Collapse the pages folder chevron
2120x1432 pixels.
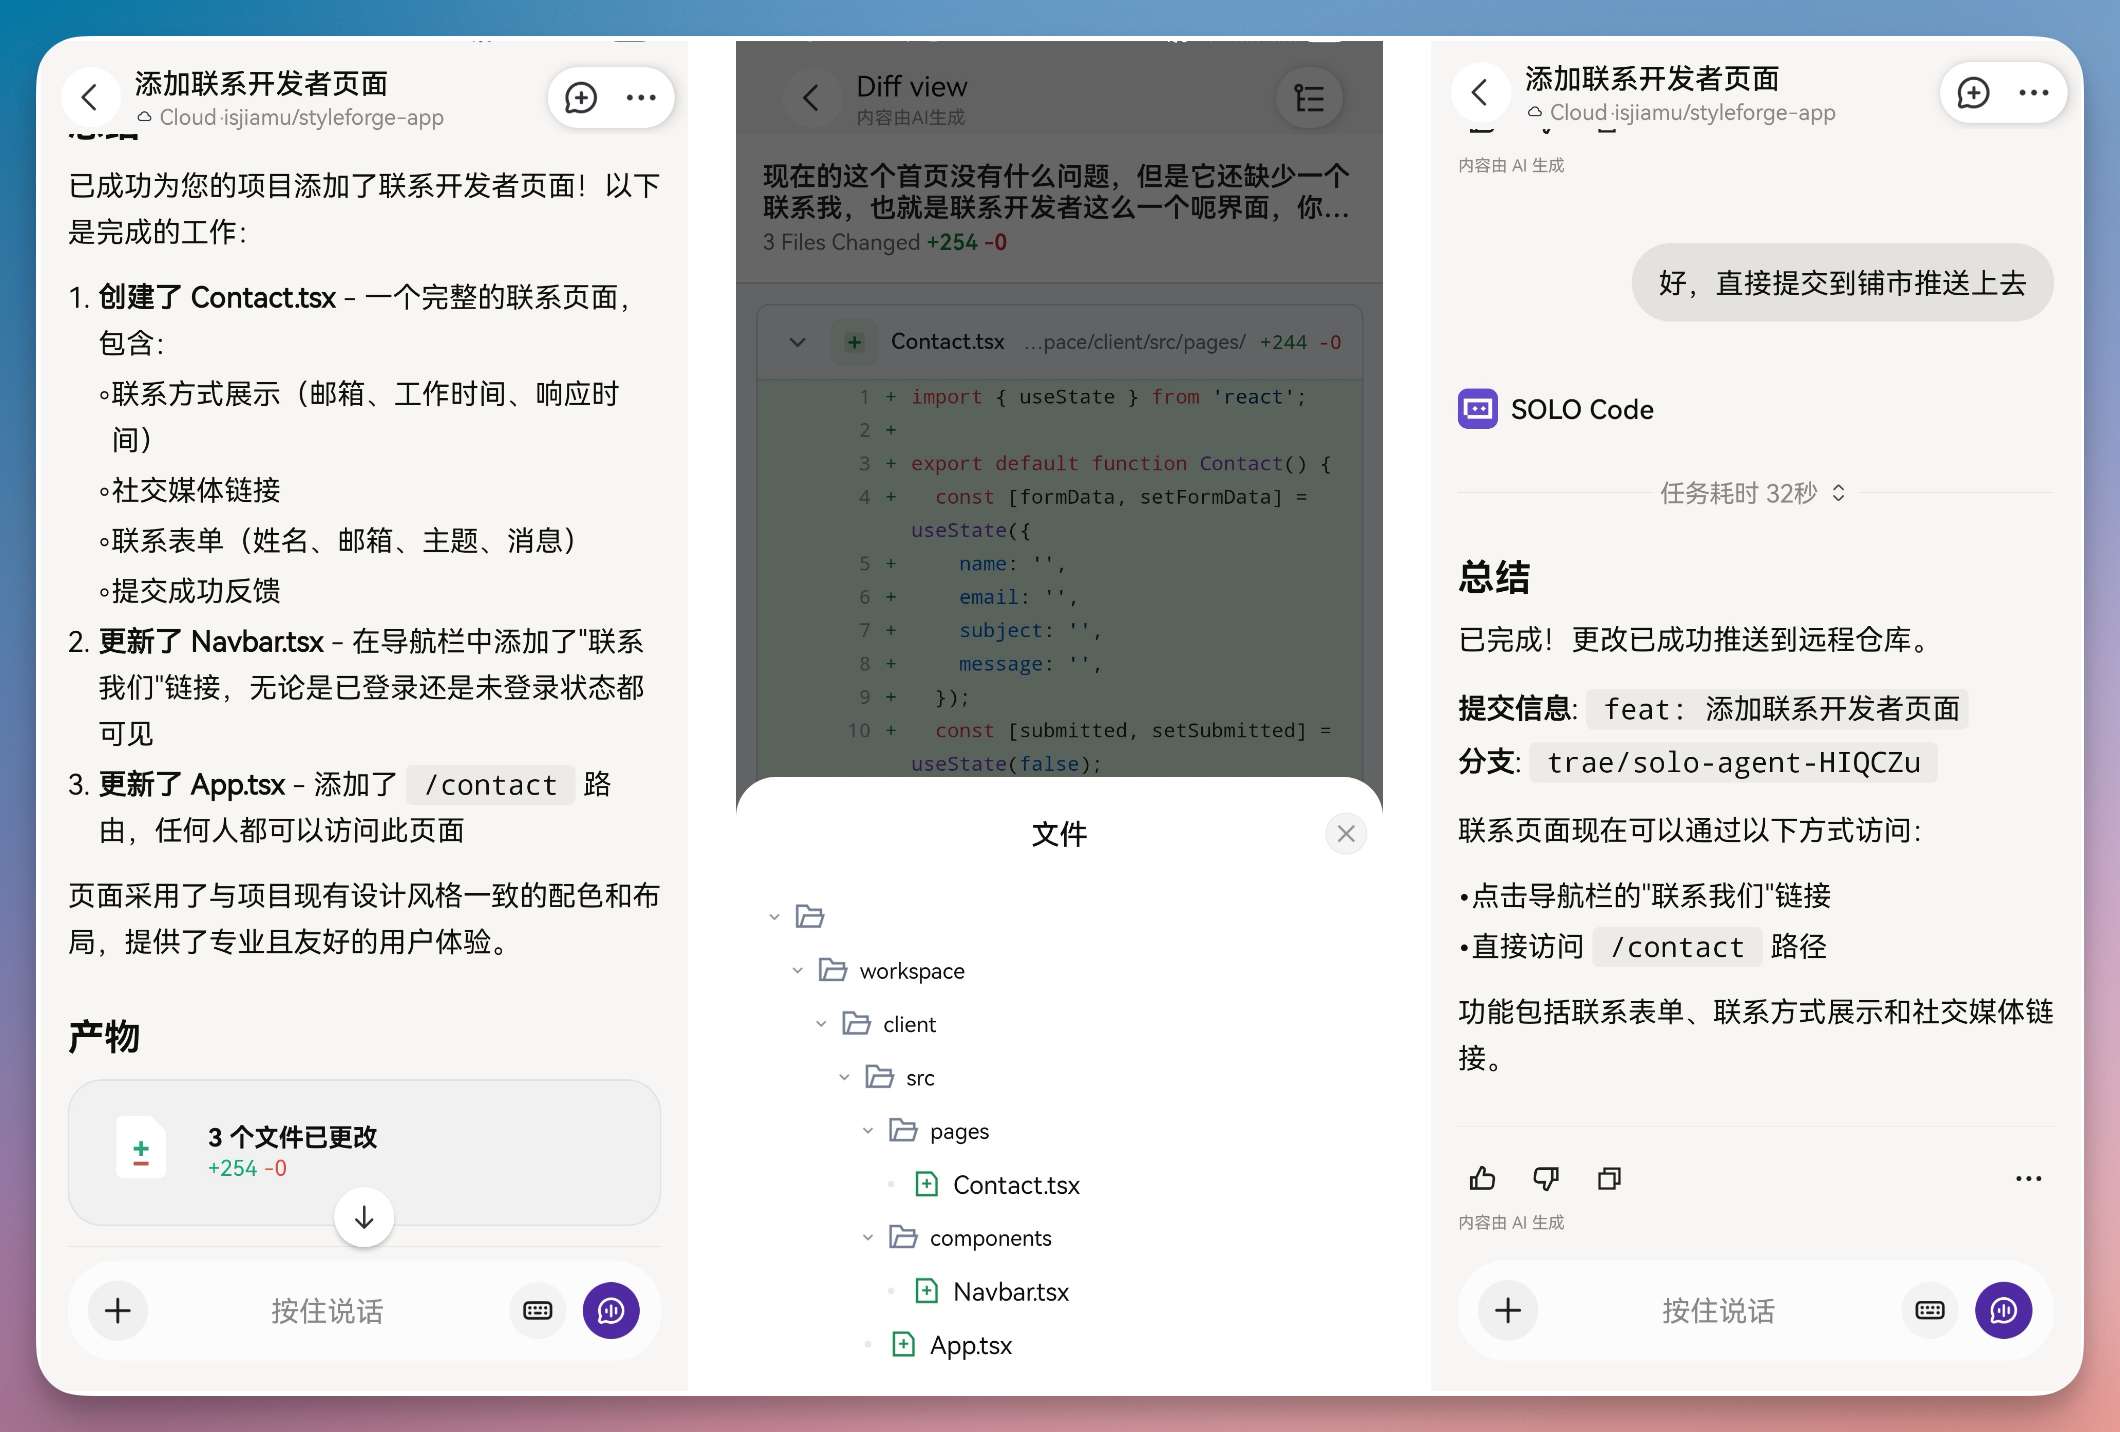868,1130
